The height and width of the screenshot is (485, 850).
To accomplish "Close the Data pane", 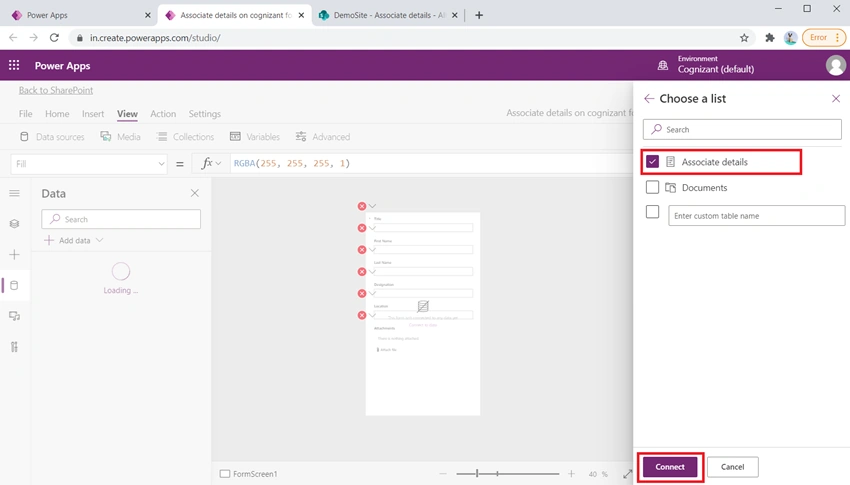I will click(x=195, y=193).
